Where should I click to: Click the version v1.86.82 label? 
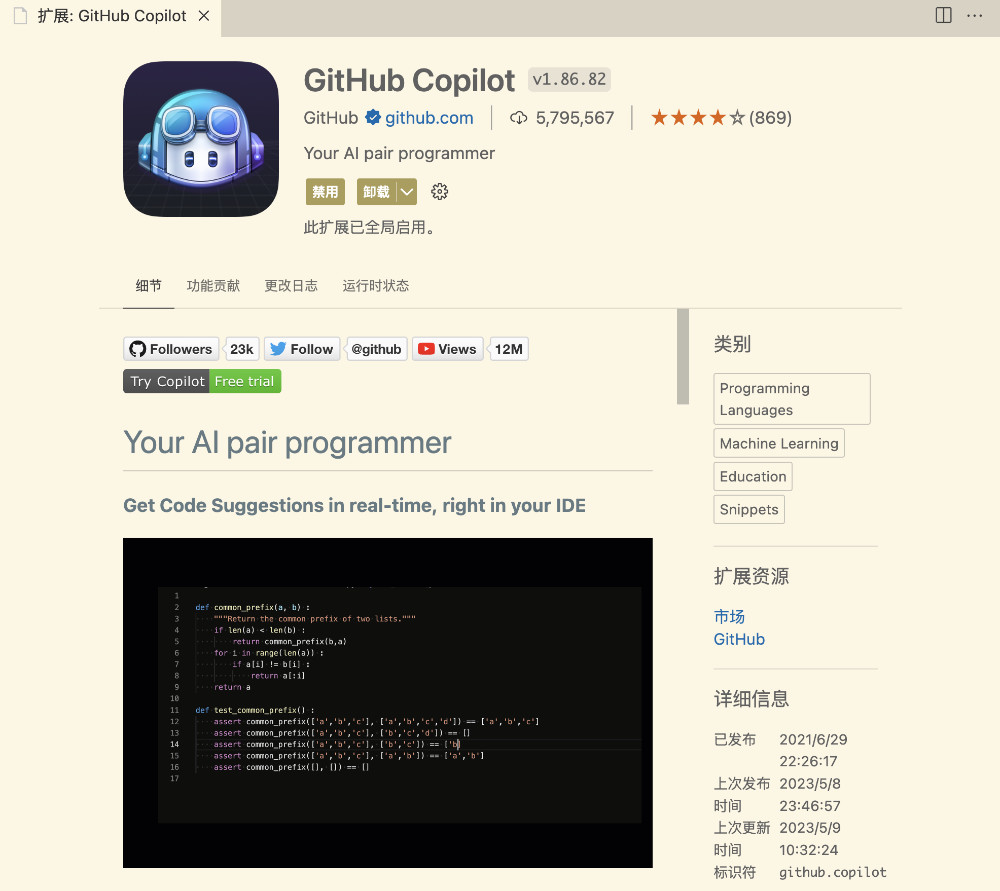click(x=569, y=80)
